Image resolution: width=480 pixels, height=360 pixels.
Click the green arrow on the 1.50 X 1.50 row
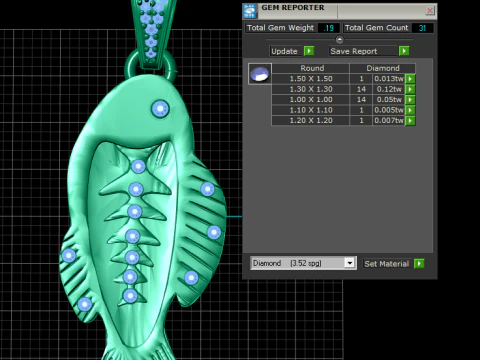410,79
